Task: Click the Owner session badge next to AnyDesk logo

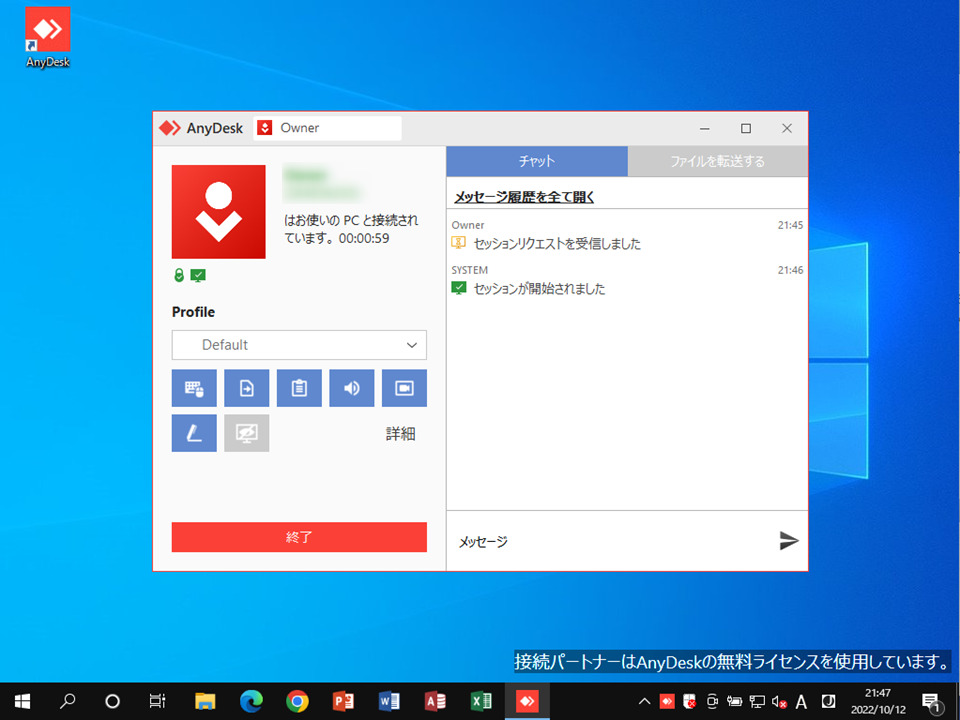Action: tap(286, 127)
